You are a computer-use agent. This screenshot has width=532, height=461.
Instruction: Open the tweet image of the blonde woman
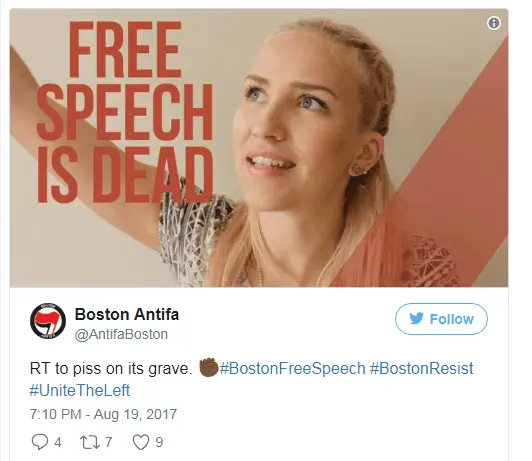pos(259,148)
